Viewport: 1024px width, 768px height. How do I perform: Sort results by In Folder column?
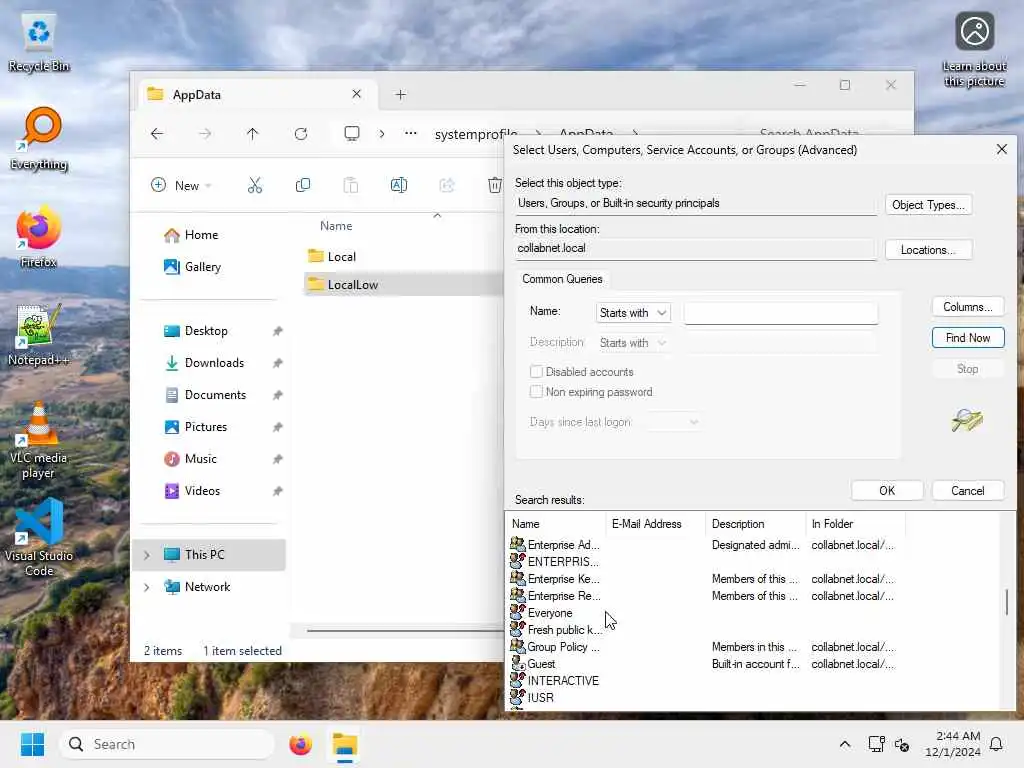[x=855, y=524]
